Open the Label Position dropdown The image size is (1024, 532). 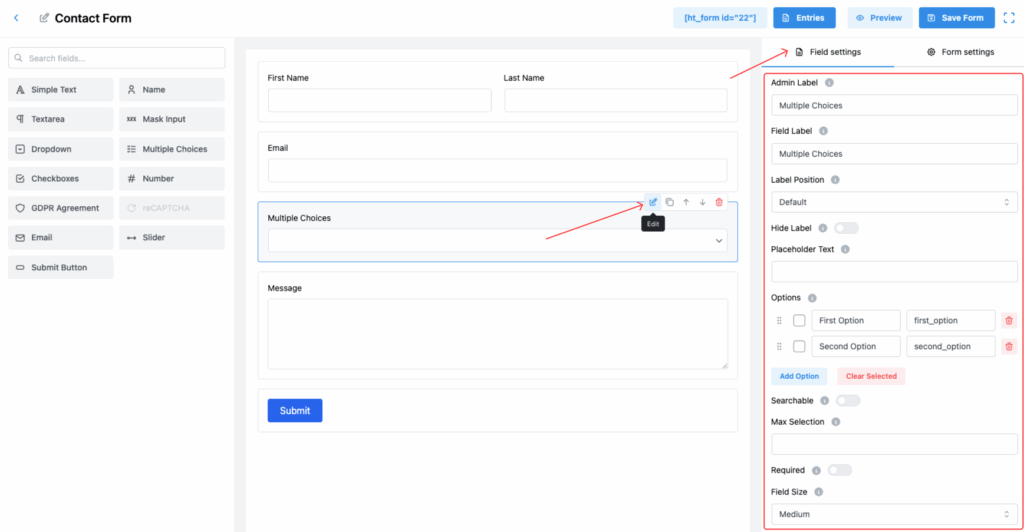coord(894,202)
